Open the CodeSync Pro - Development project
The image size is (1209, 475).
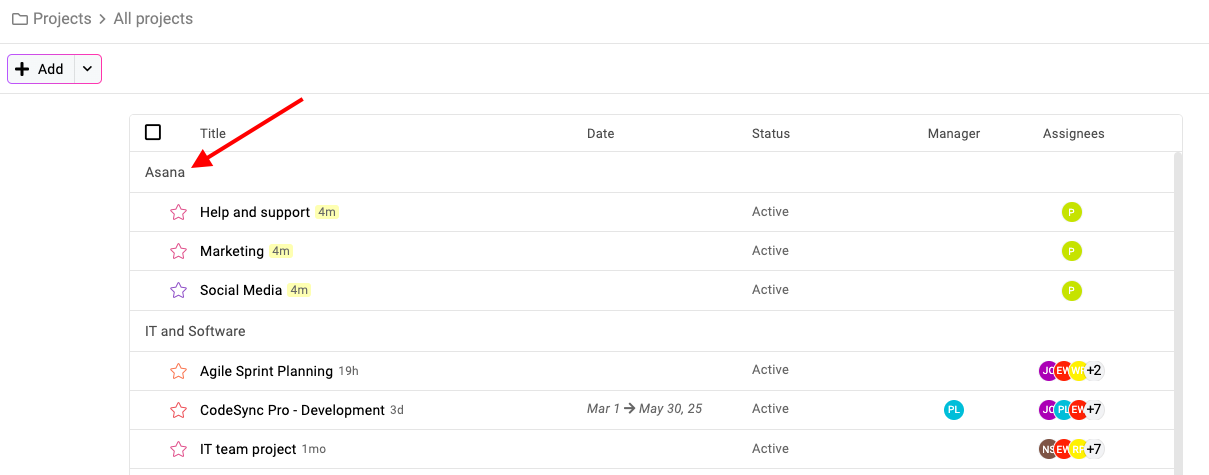coord(292,410)
